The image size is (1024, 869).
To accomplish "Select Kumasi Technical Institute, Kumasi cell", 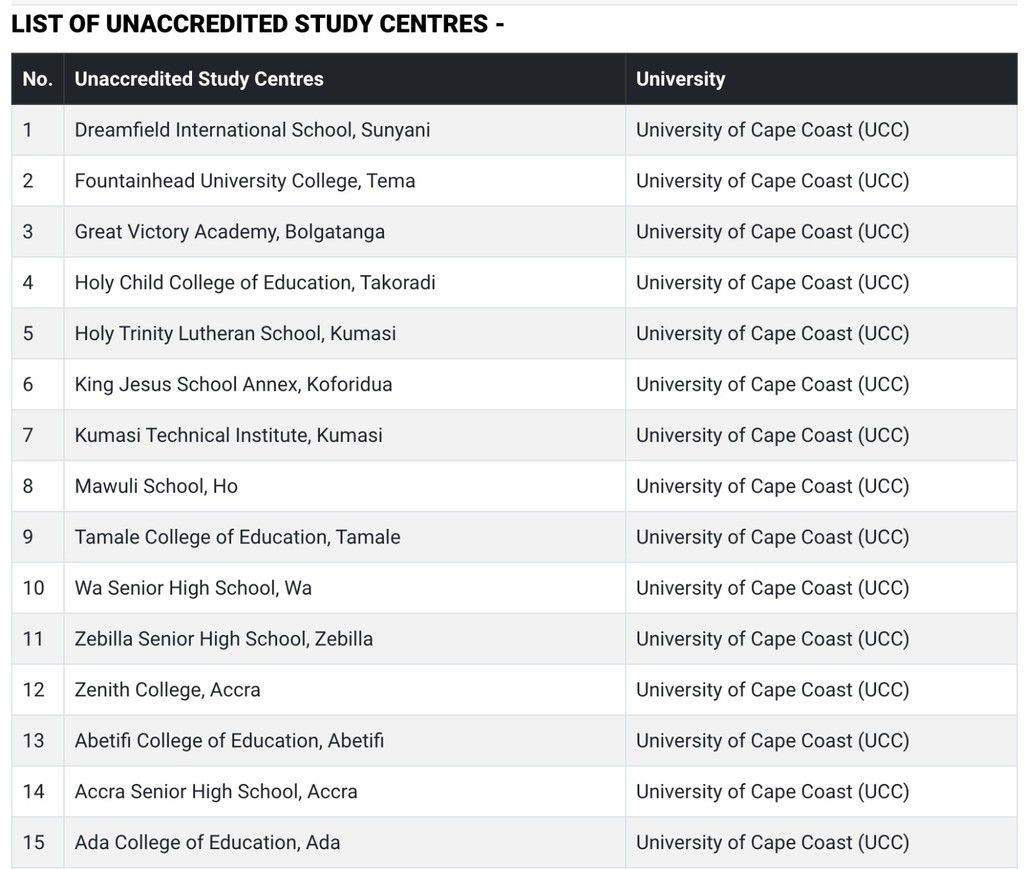I will [x=228, y=436].
